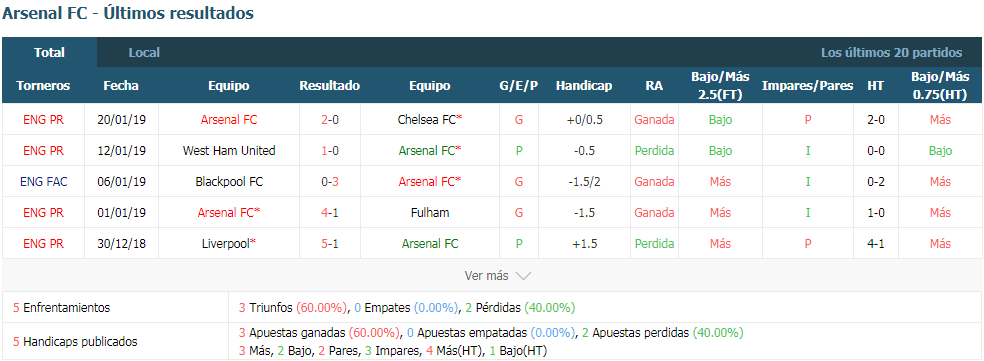Click the 5-1 Liverpool match result
Image resolution: width=984 pixels, height=361 pixels.
330,243
